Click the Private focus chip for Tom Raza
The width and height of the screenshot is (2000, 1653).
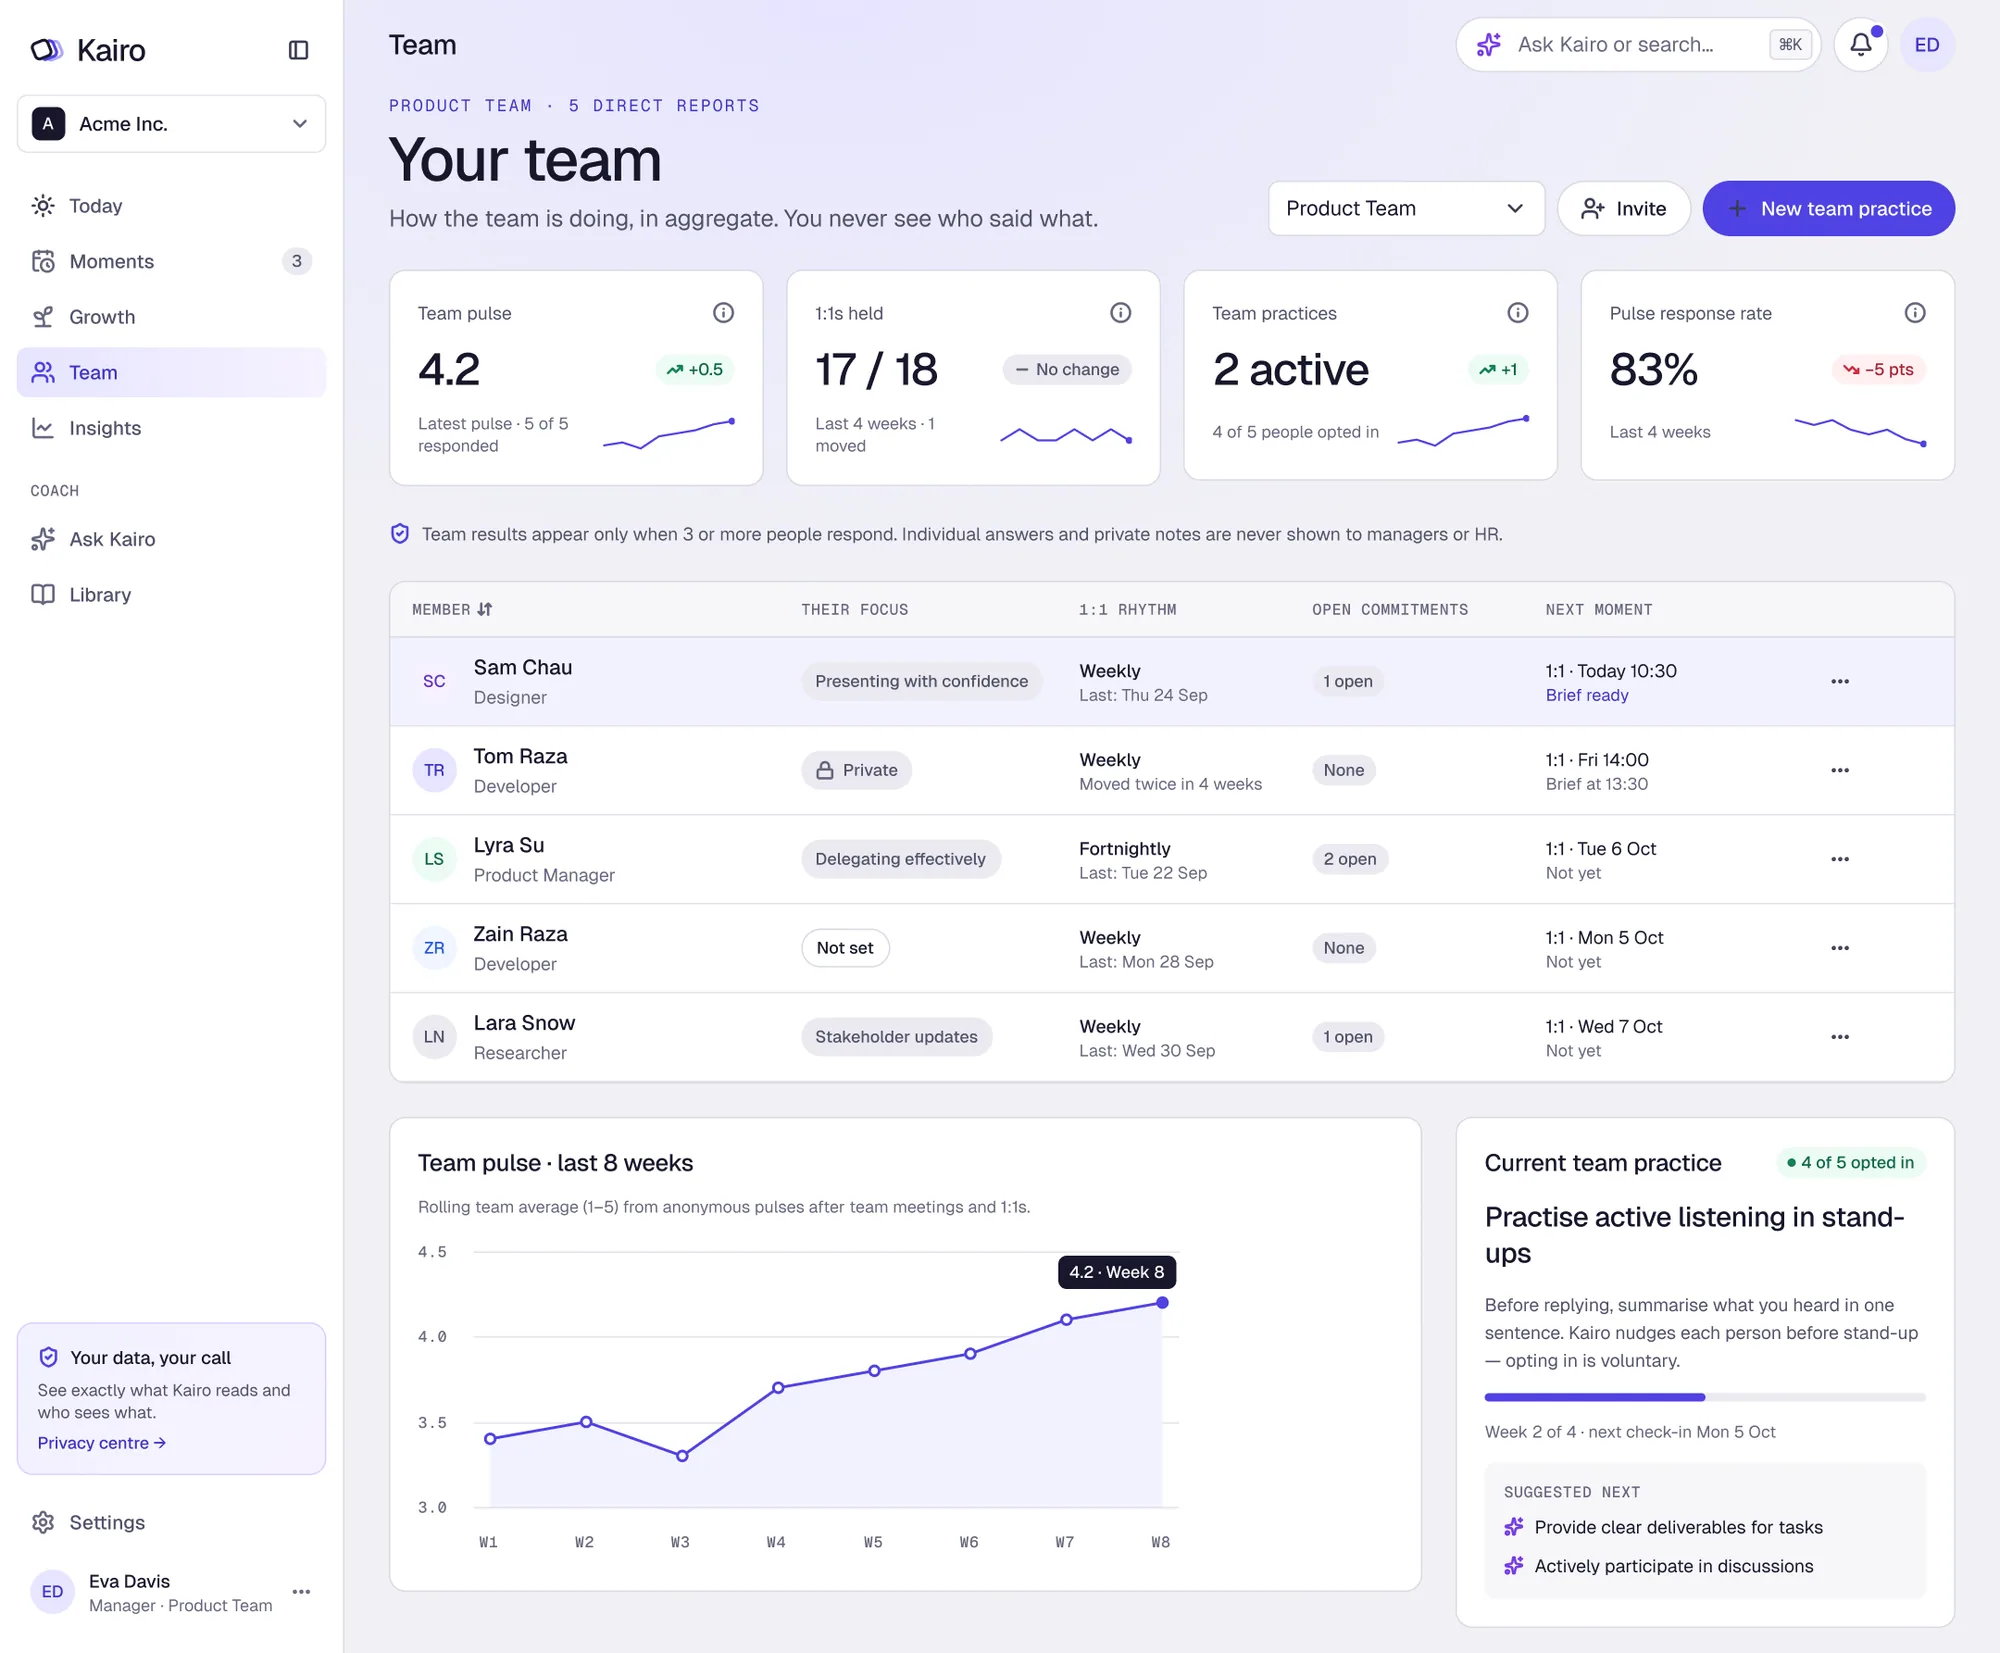point(856,770)
